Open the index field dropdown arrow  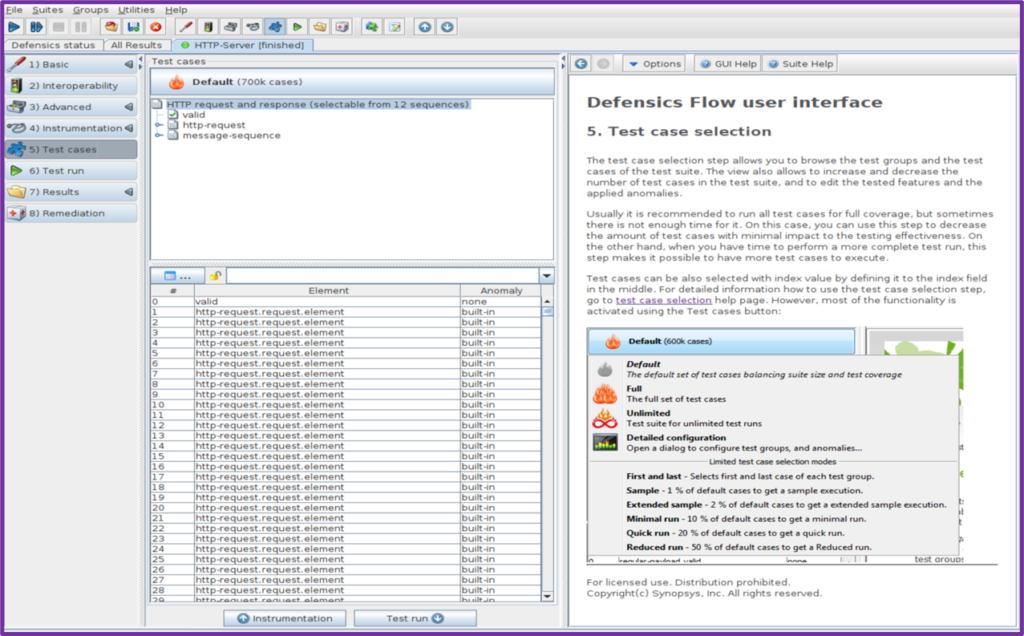click(x=546, y=275)
